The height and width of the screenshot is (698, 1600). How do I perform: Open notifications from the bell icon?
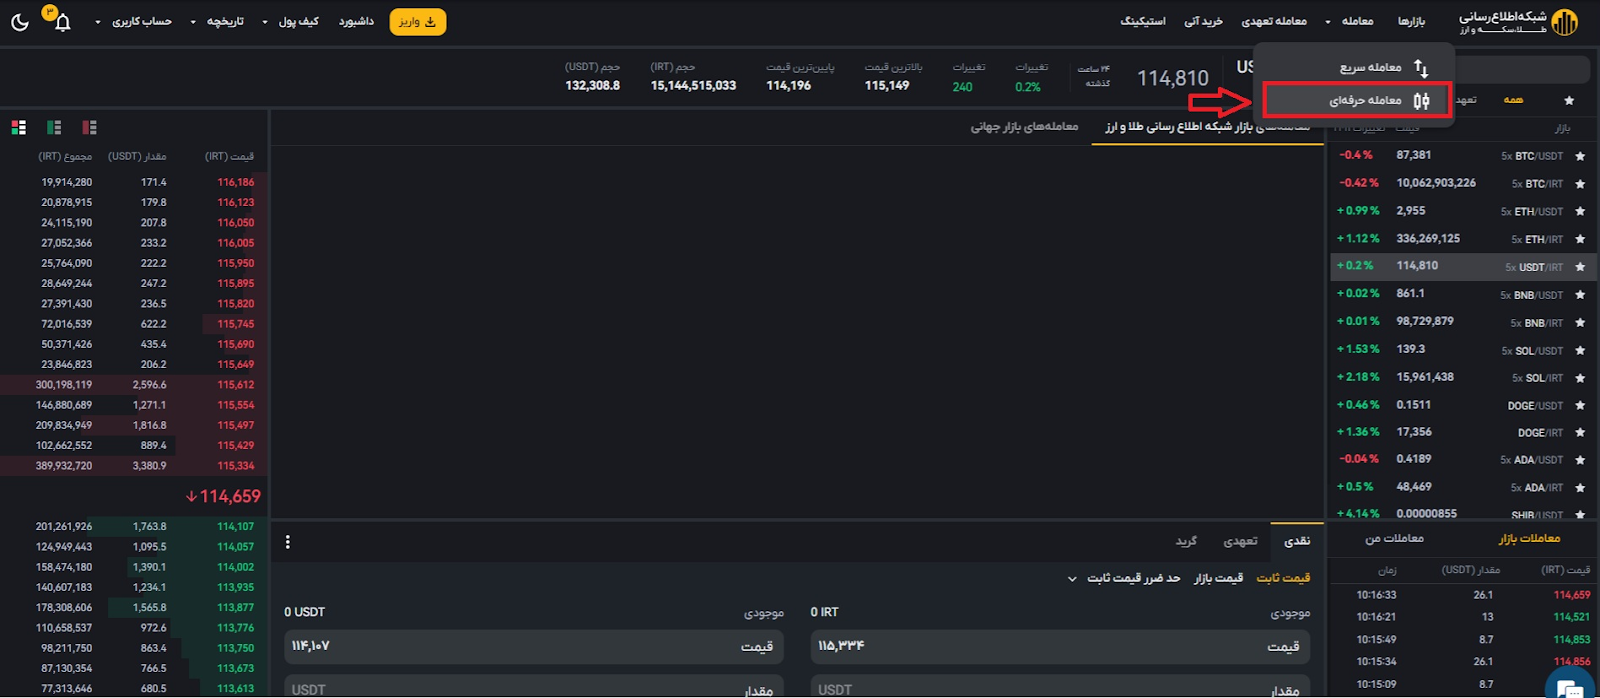(62, 22)
